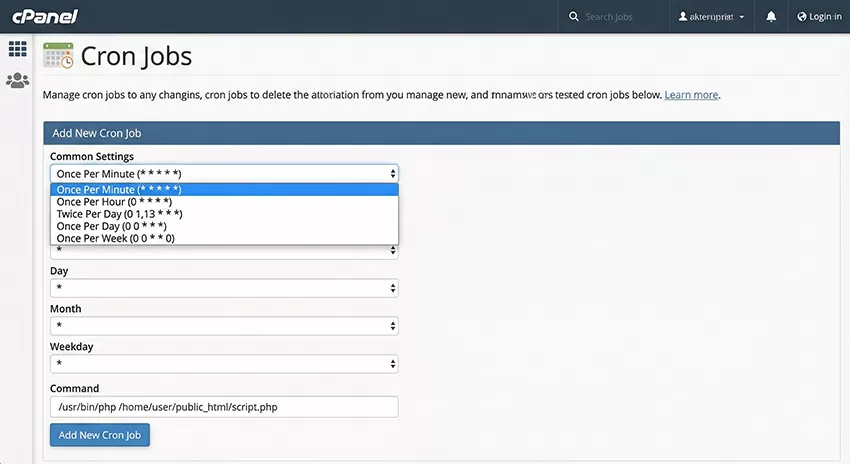Click into the Command input field
Screen dimensions: 850x464
click(224, 407)
